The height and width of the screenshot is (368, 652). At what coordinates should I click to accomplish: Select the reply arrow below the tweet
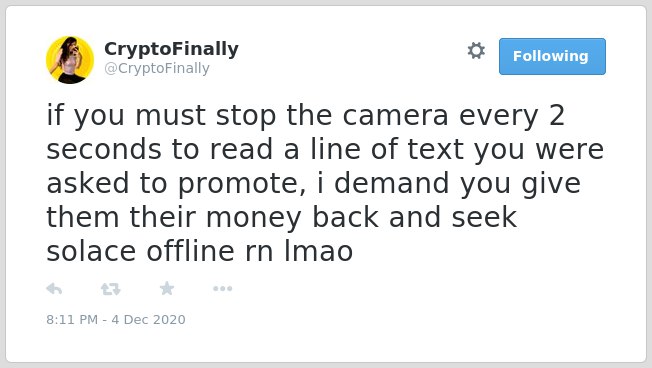54,289
